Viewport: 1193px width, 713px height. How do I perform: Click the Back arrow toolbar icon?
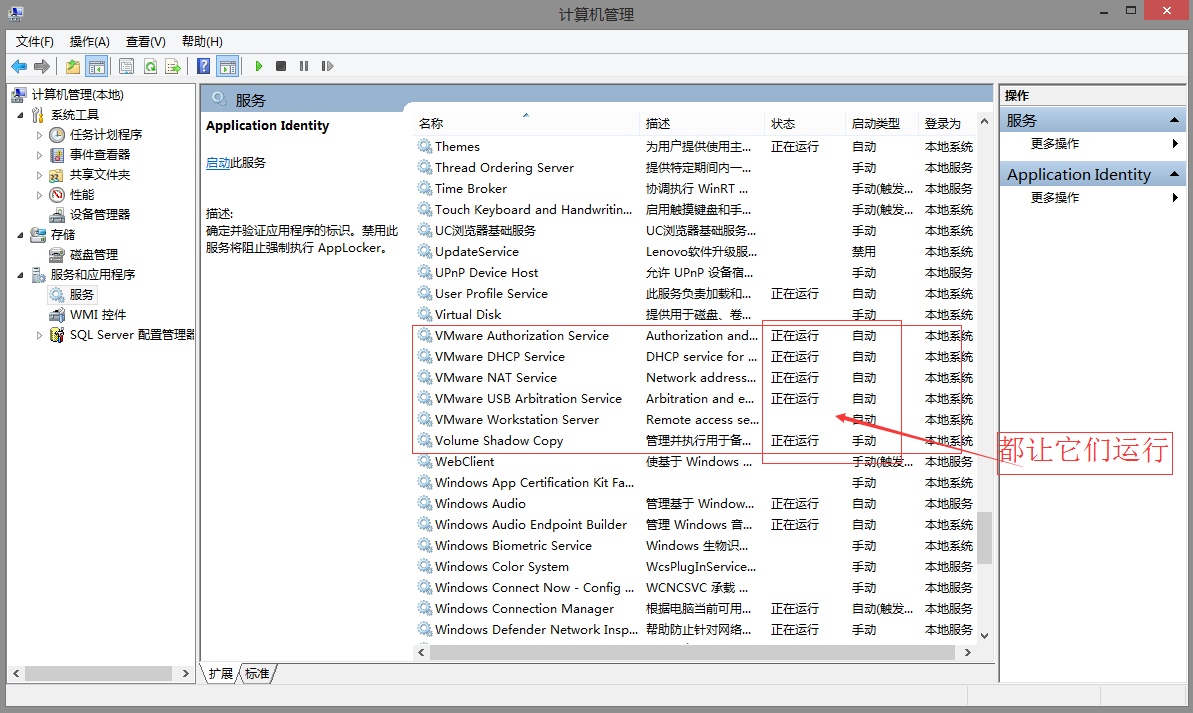[19, 67]
